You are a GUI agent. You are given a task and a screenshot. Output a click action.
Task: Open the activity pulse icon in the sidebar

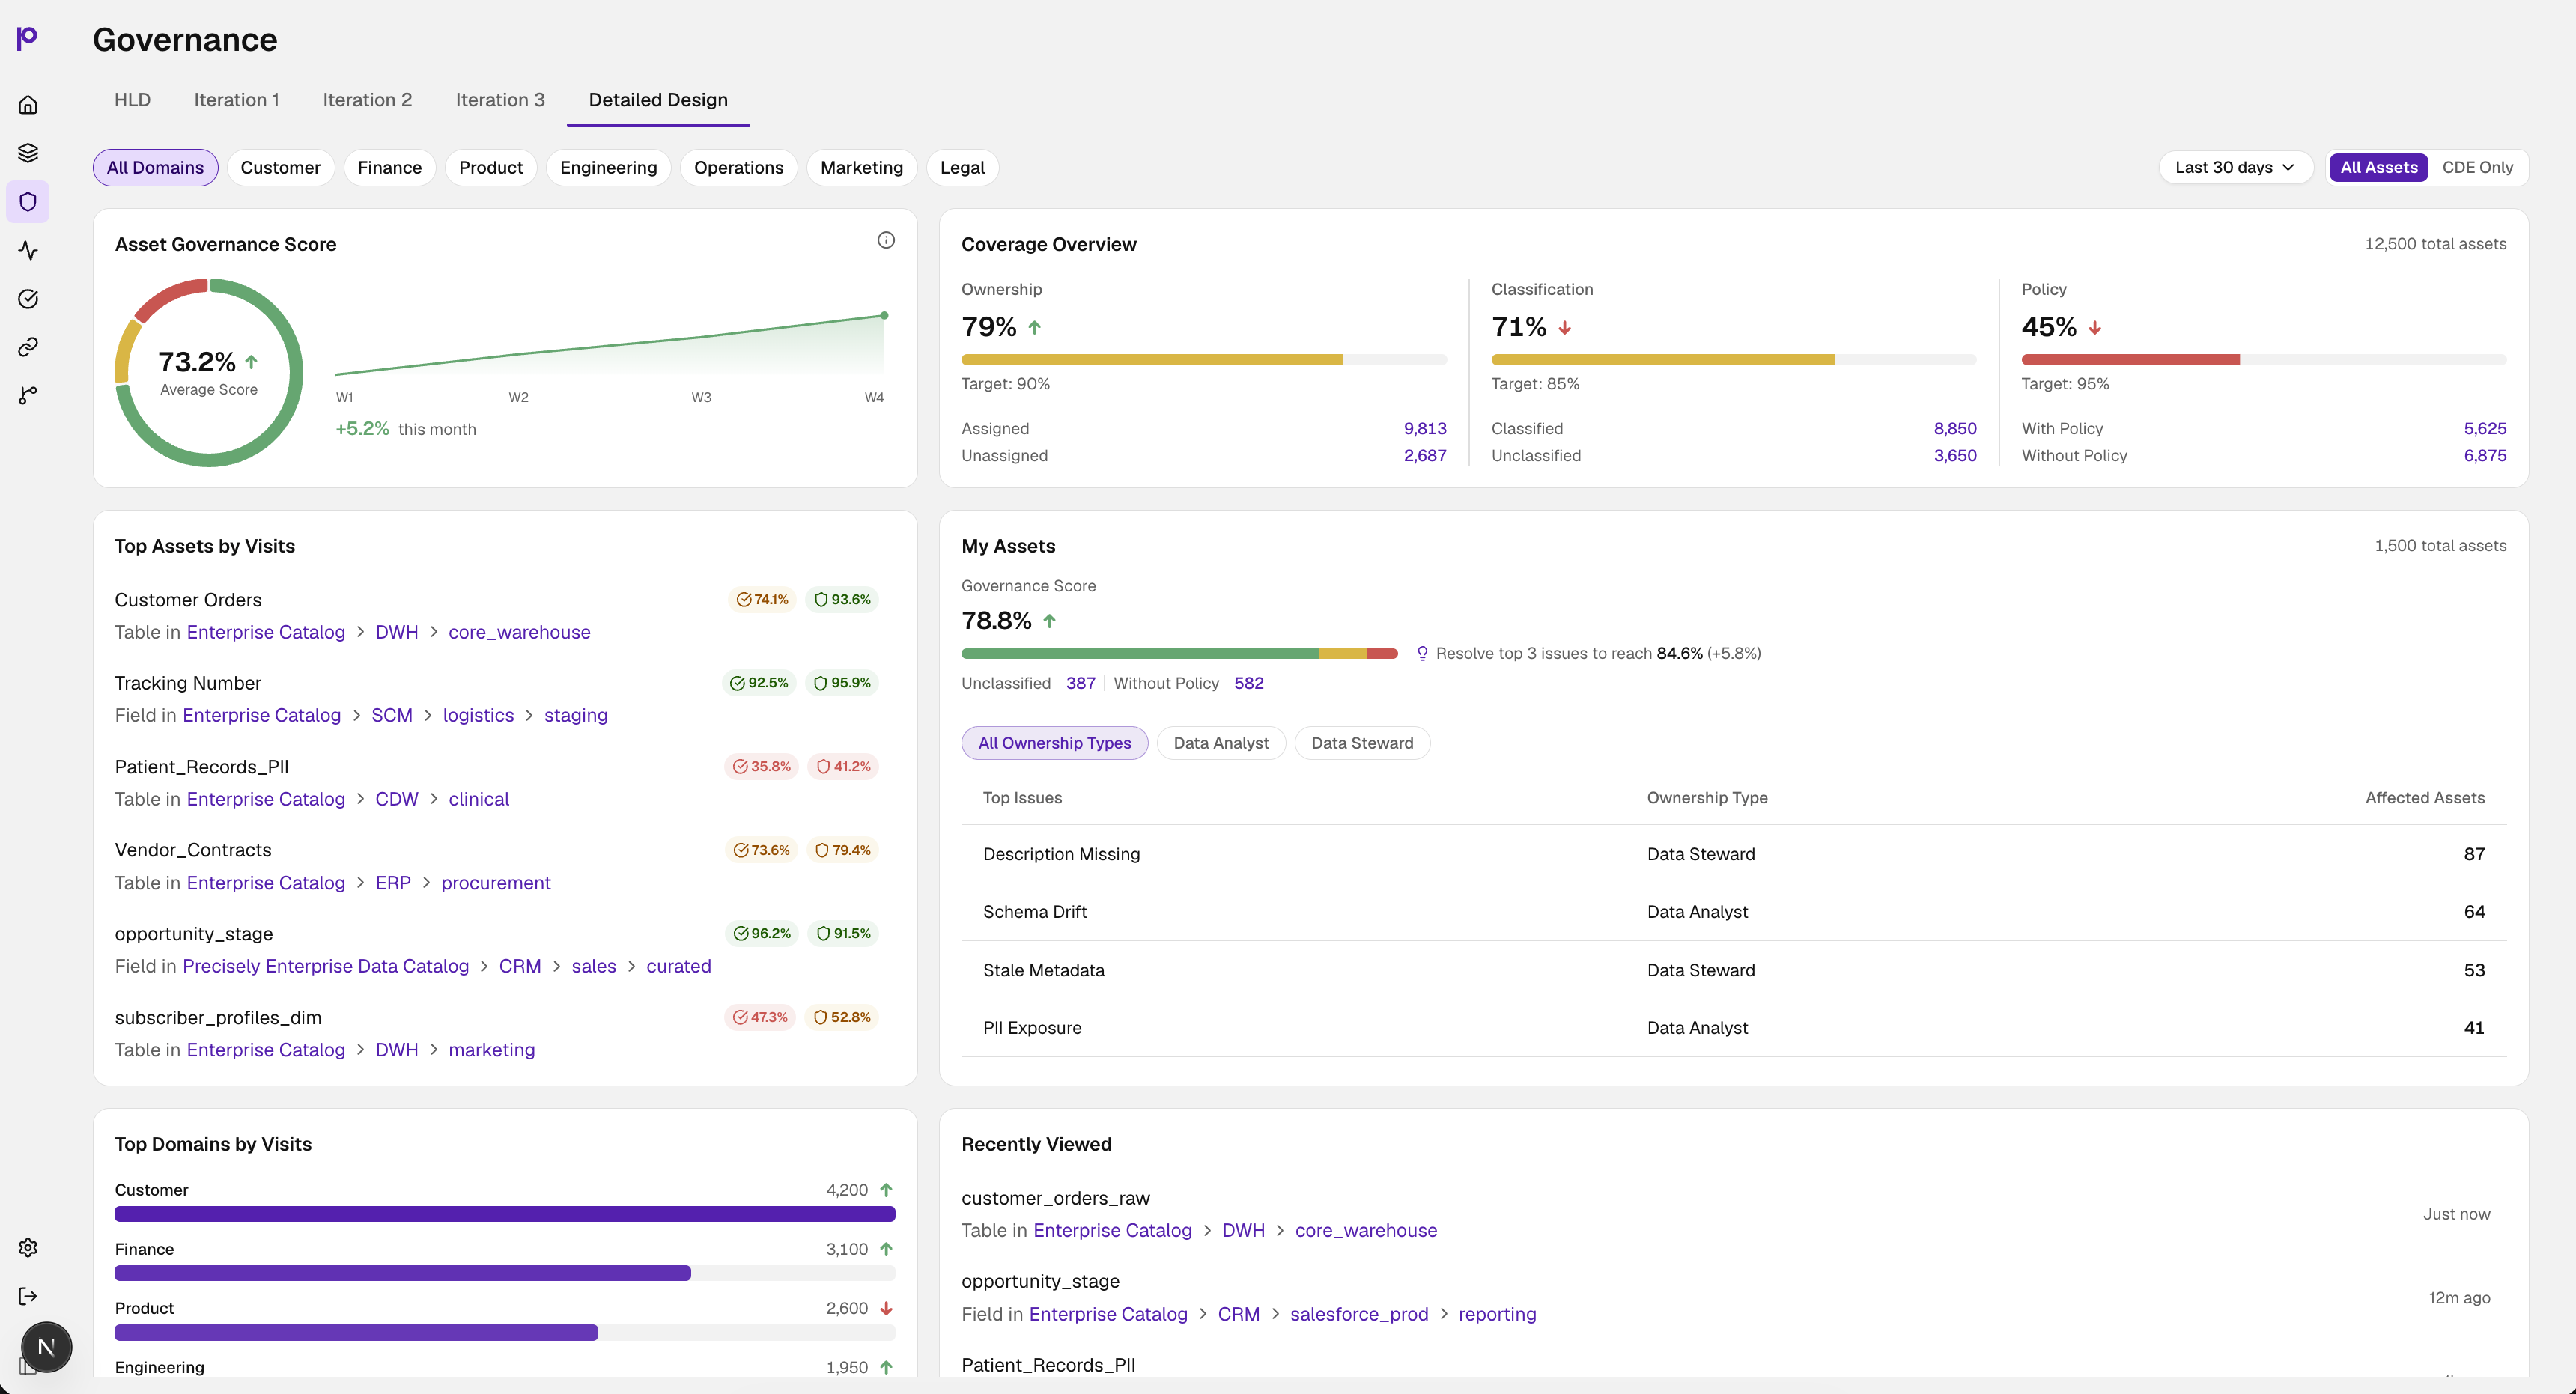(x=28, y=250)
